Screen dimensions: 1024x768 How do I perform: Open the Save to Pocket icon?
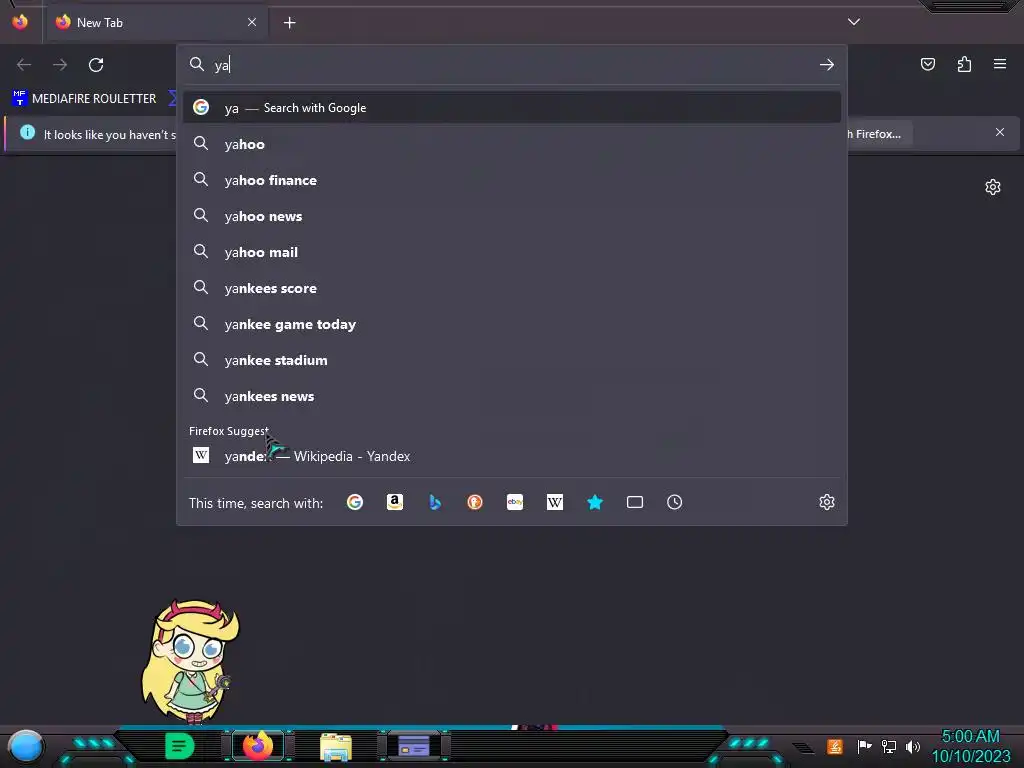tap(928, 64)
